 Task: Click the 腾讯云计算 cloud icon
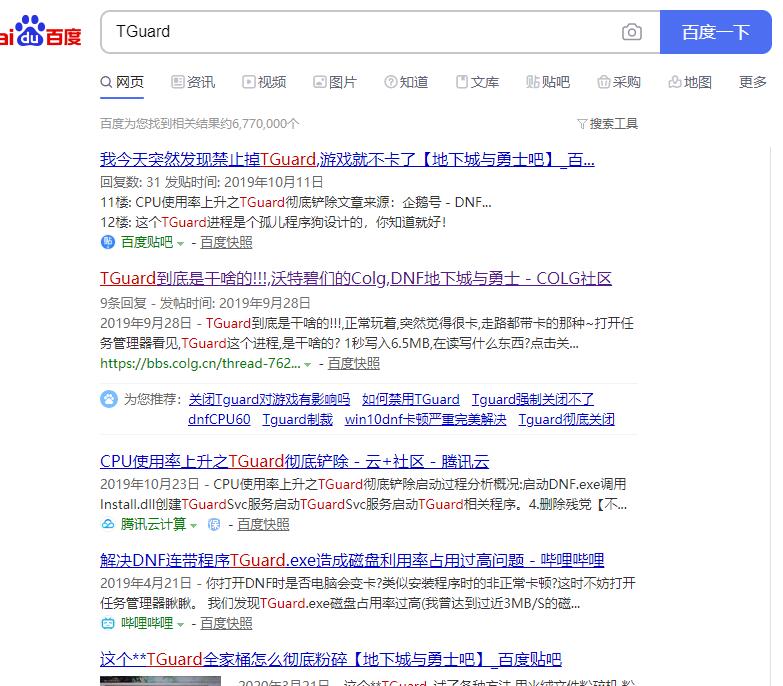click(x=108, y=524)
